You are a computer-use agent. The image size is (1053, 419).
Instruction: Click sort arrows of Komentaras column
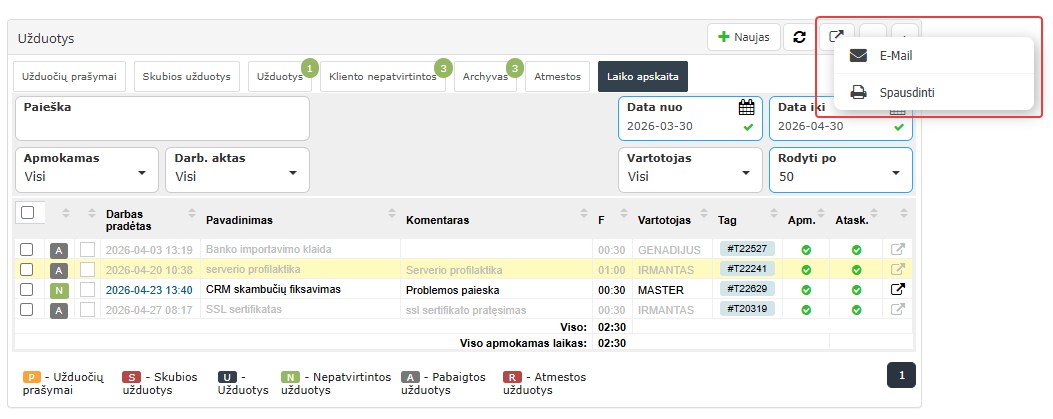point(584,213)
